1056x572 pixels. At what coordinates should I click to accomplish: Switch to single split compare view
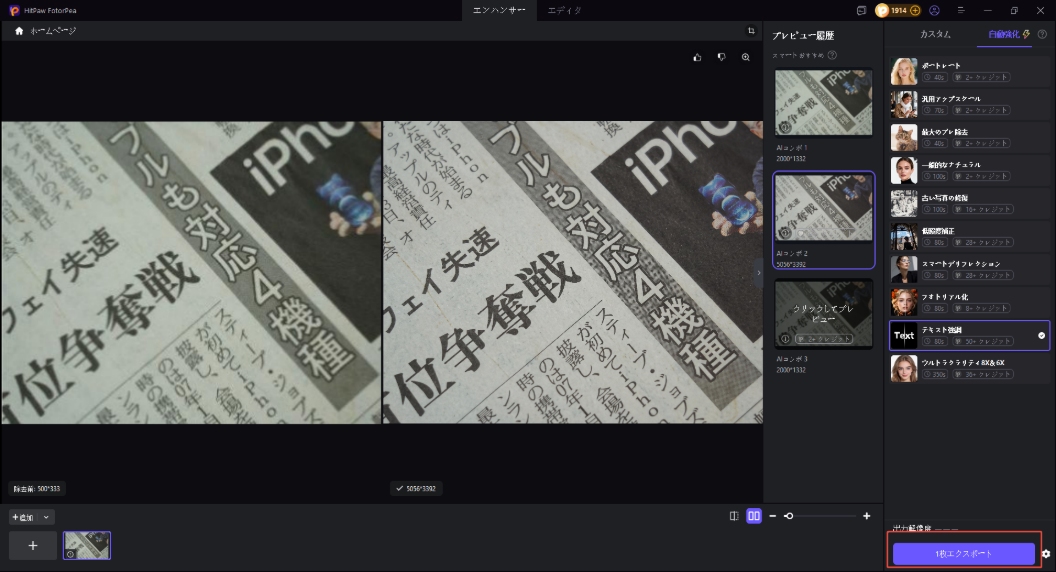(x=734, y=516)
